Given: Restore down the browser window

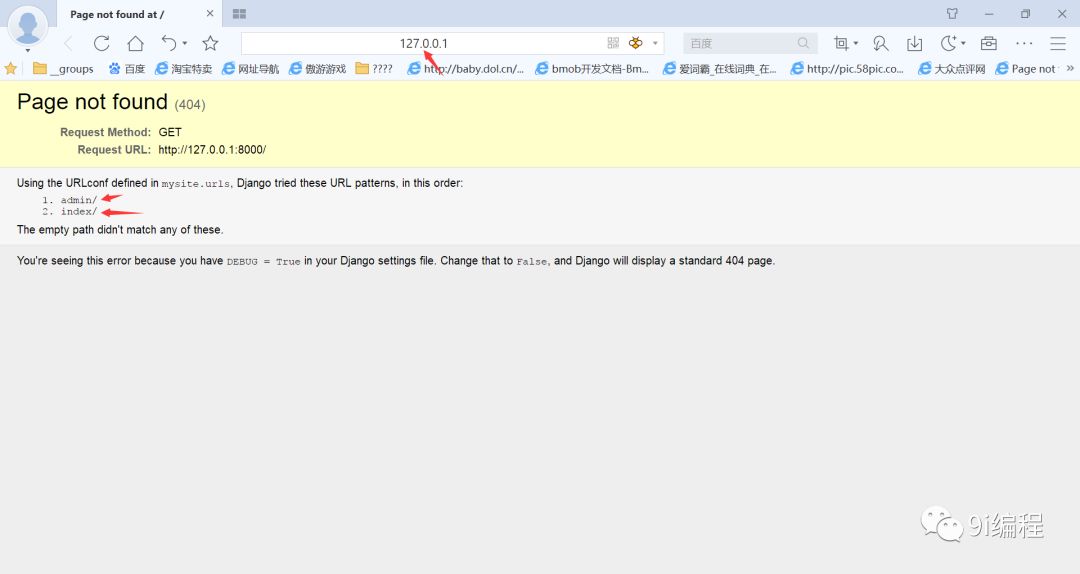Looking at the screenshot, I should click(x=1025, y=14).
